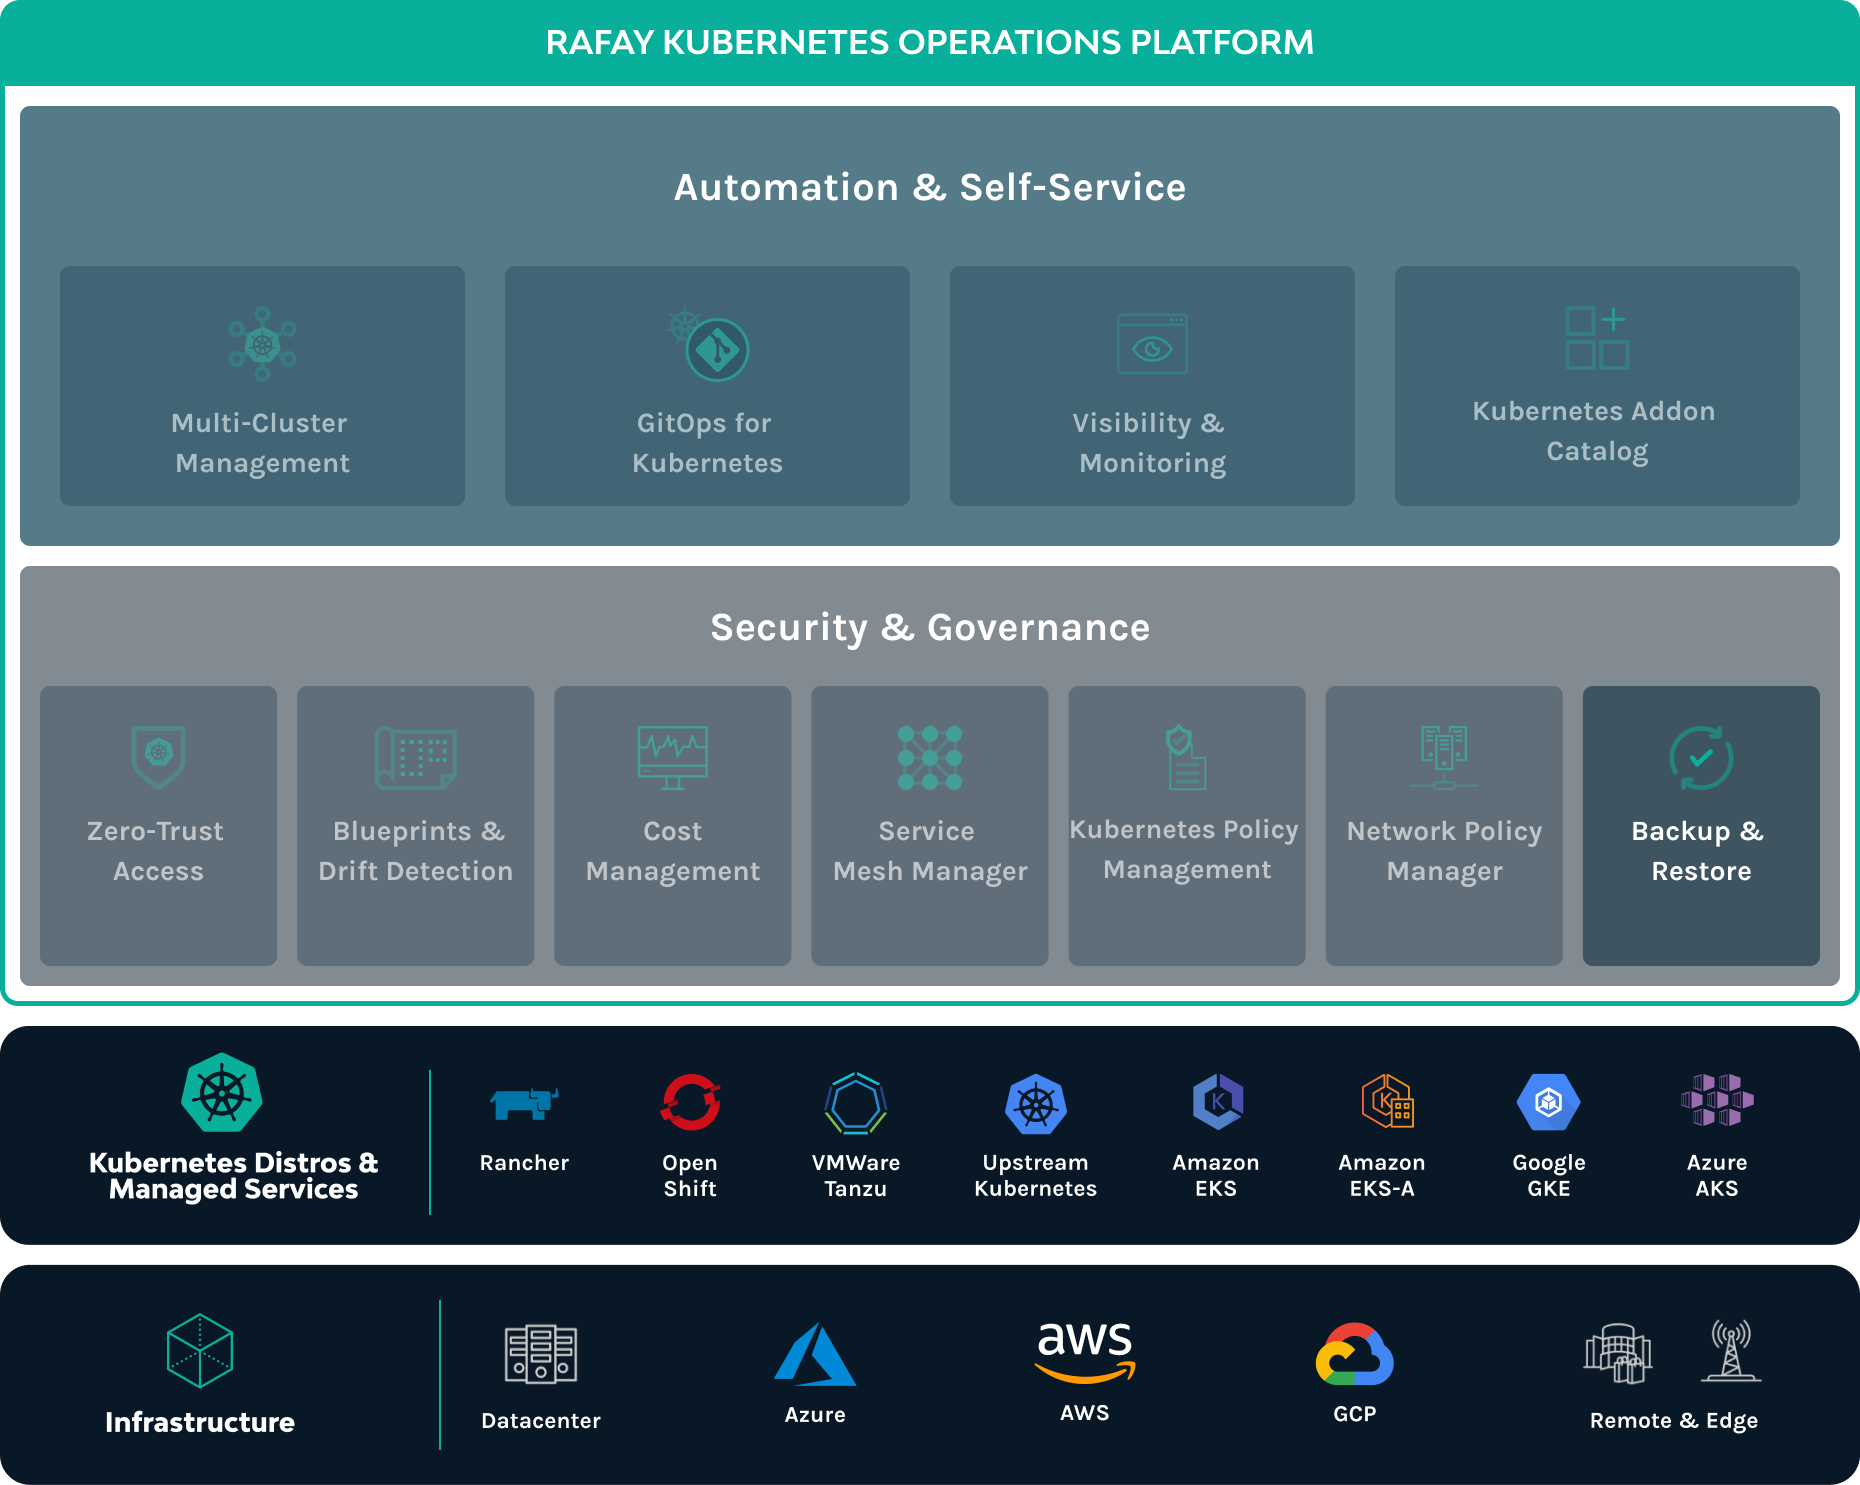Click the Kubernetes Policy Management document icon
Viewport: 1860px width, 1485px height.
(1186, 757)
